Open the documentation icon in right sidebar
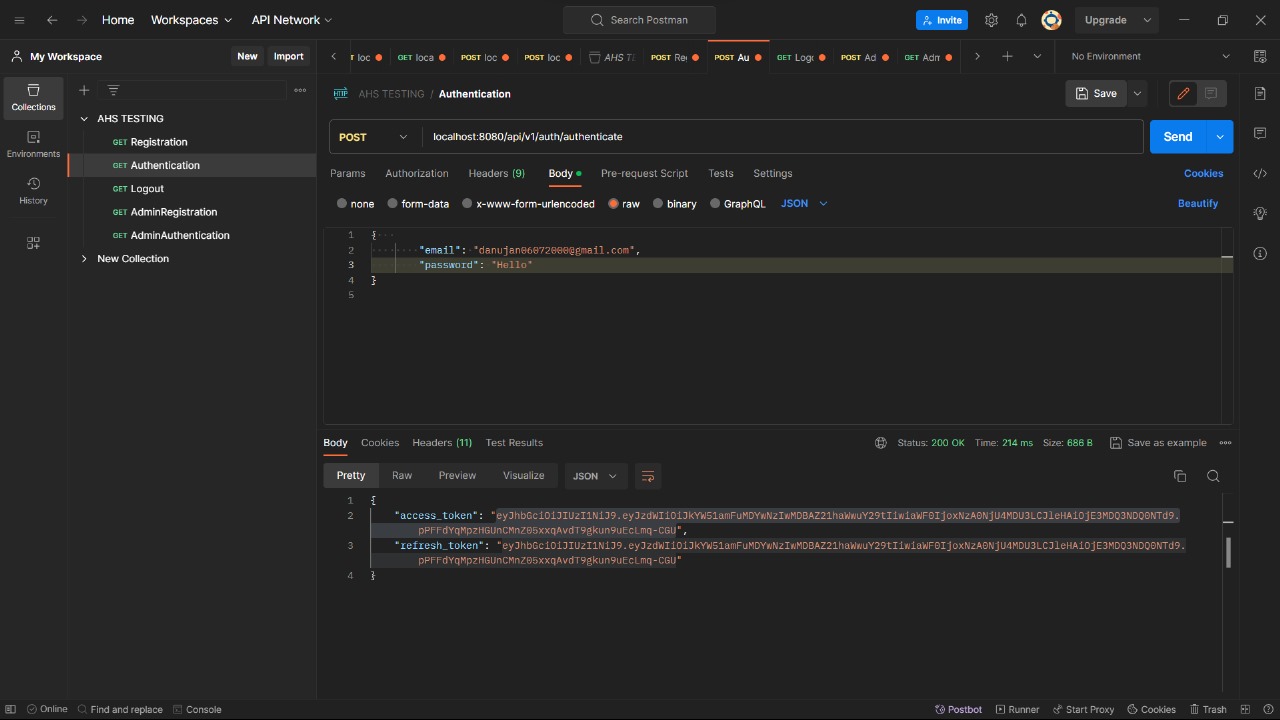This screenshot has width=1280, height=720. [1260, 93]
